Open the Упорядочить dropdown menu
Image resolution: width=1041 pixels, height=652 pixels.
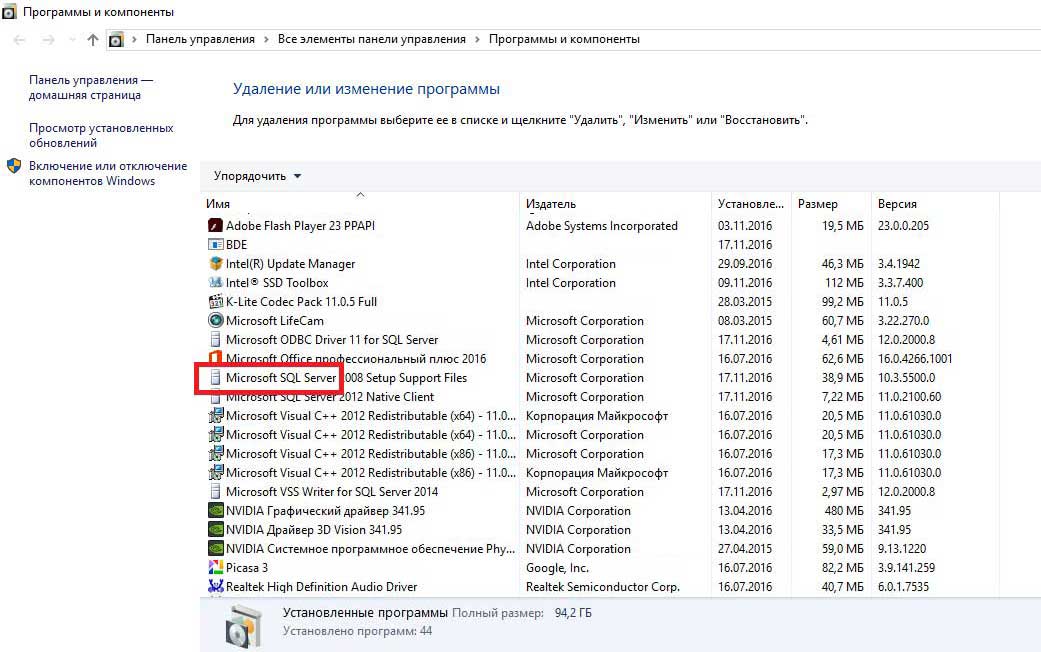tap(257, 176)
